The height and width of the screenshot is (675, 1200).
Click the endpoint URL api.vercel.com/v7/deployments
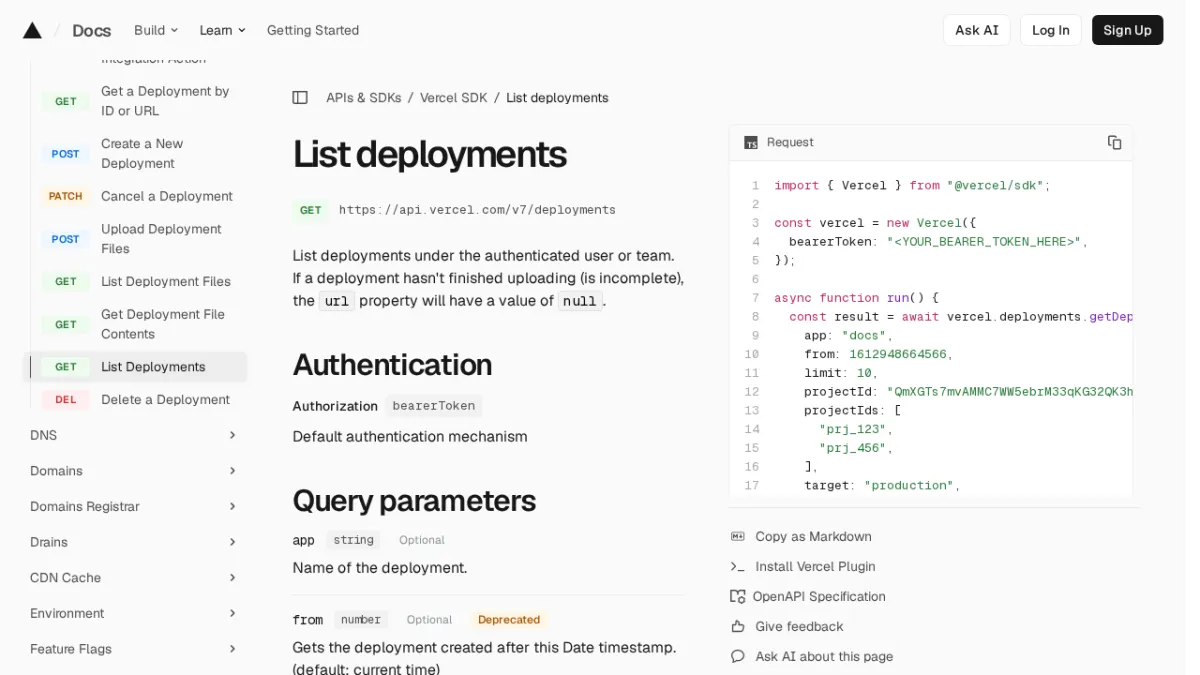click(477, 210)
